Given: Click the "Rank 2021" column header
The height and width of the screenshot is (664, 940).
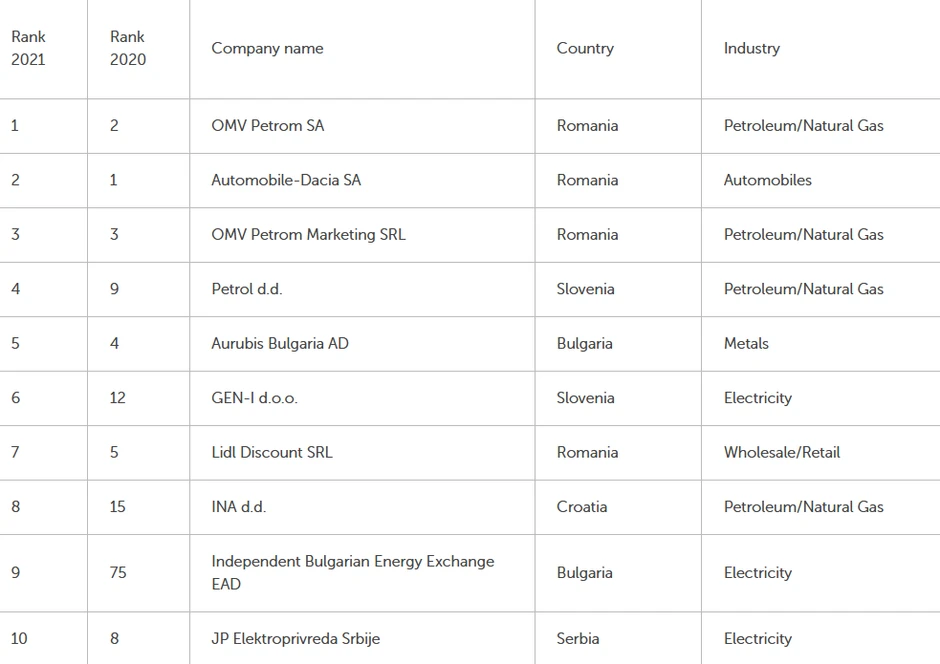Looking at the screenshot, I should coord(29,48).
